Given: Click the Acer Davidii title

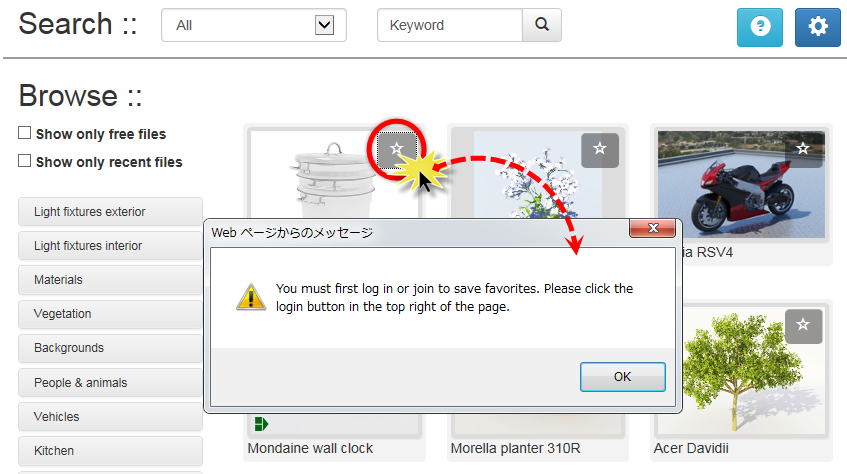Looking at the screenshot, I should [x=691, y=449].
